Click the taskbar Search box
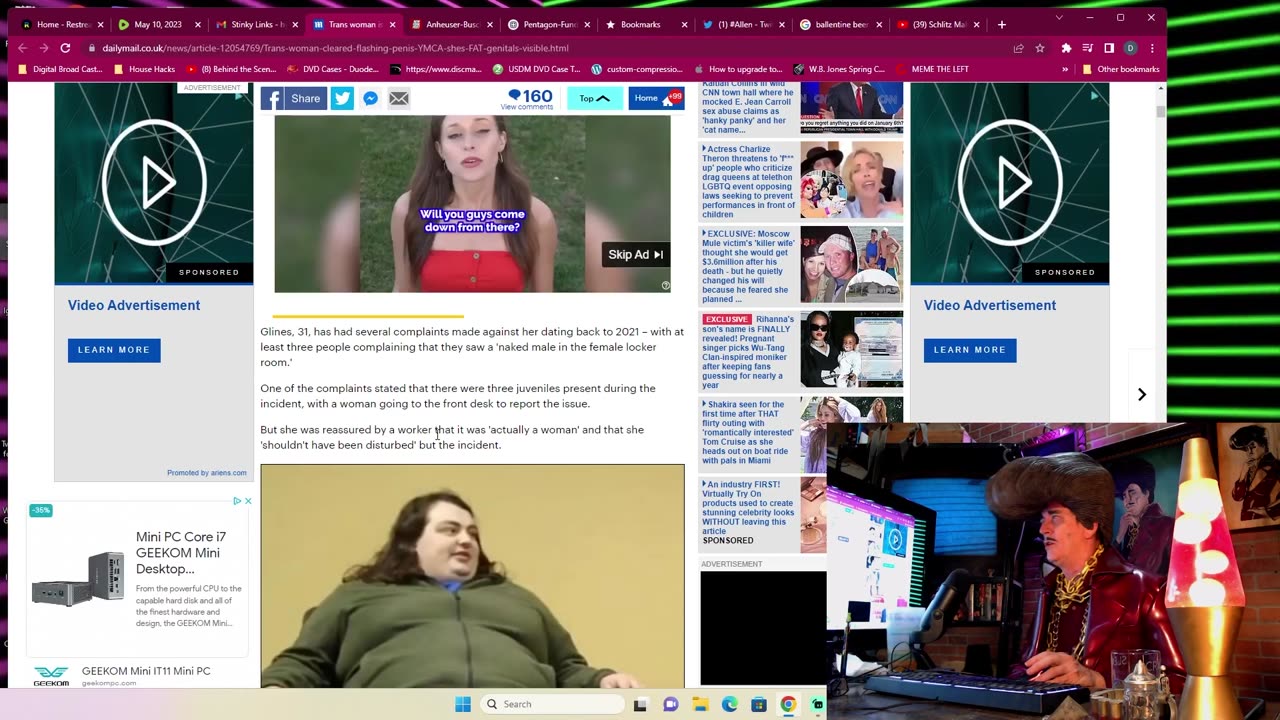The height and width of the screenshot is (720, 1280). [x=552, y=704]
